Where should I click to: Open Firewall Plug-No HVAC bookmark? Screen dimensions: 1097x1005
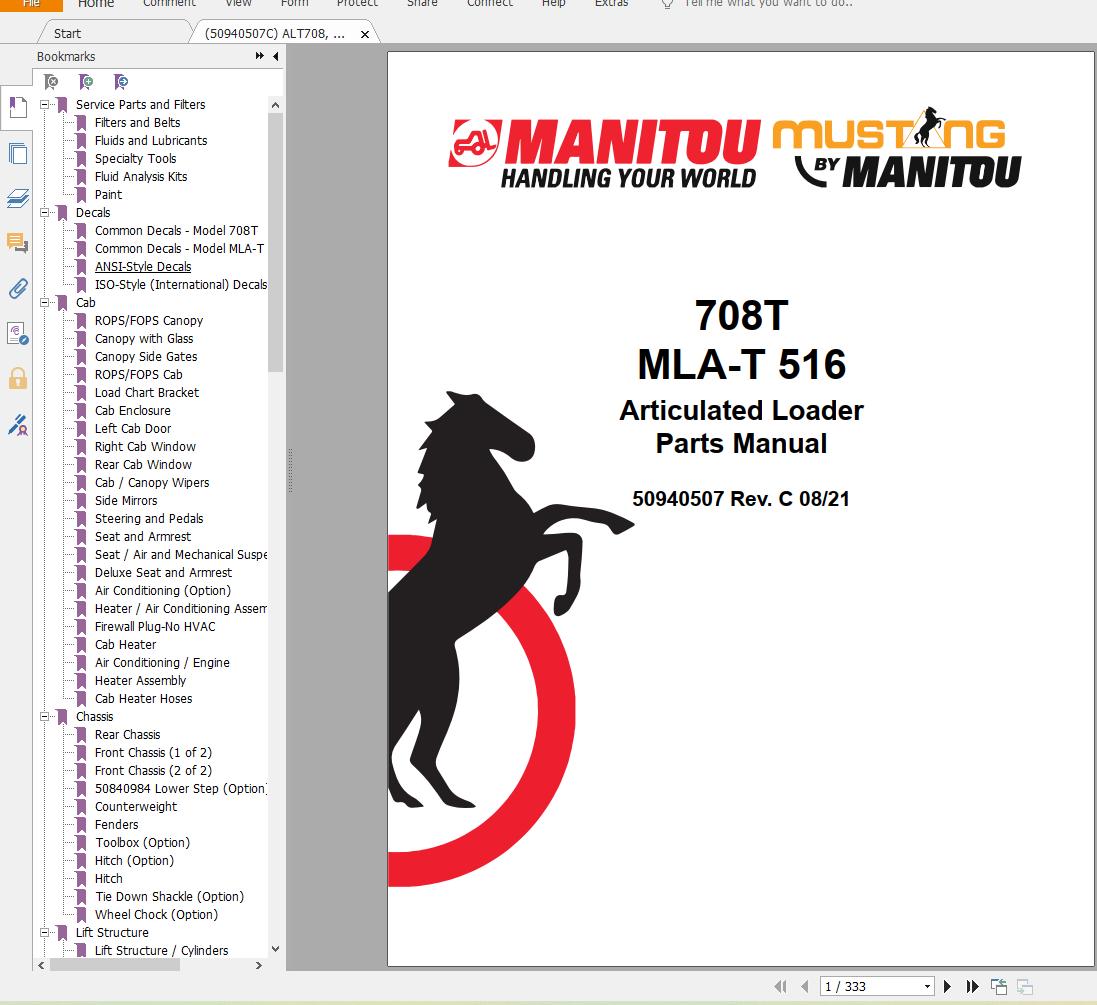(x=155, y=626)
